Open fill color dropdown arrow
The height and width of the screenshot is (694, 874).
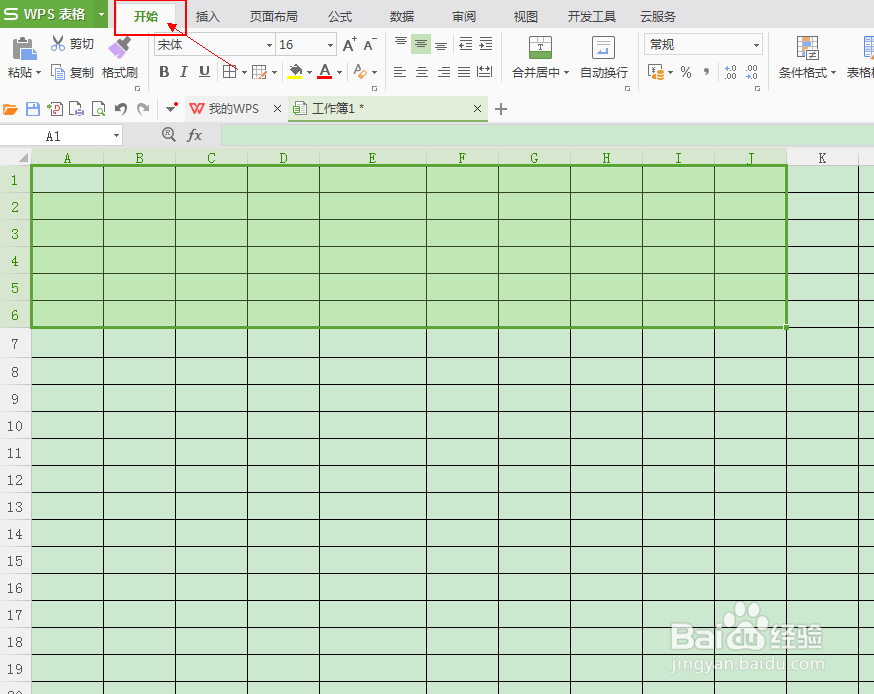tap(309, 72)
